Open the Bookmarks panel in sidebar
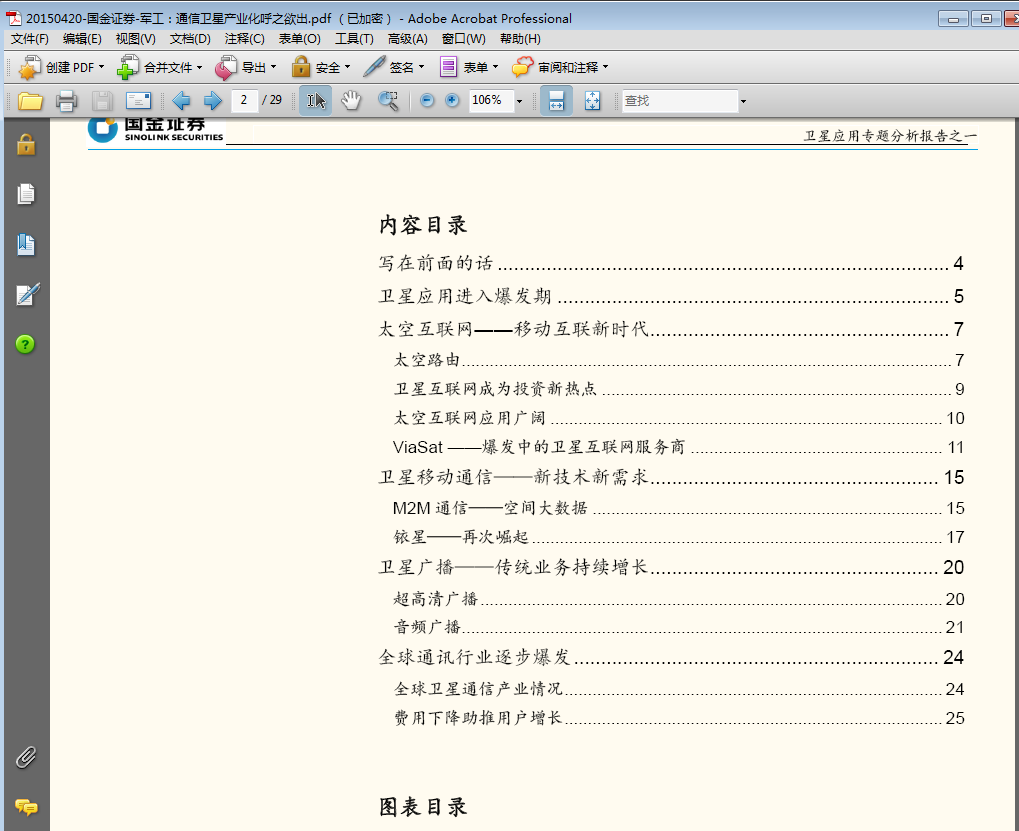Image resolution: width=1019 pixels, height=831 pixels. click(x=26, y=244)
